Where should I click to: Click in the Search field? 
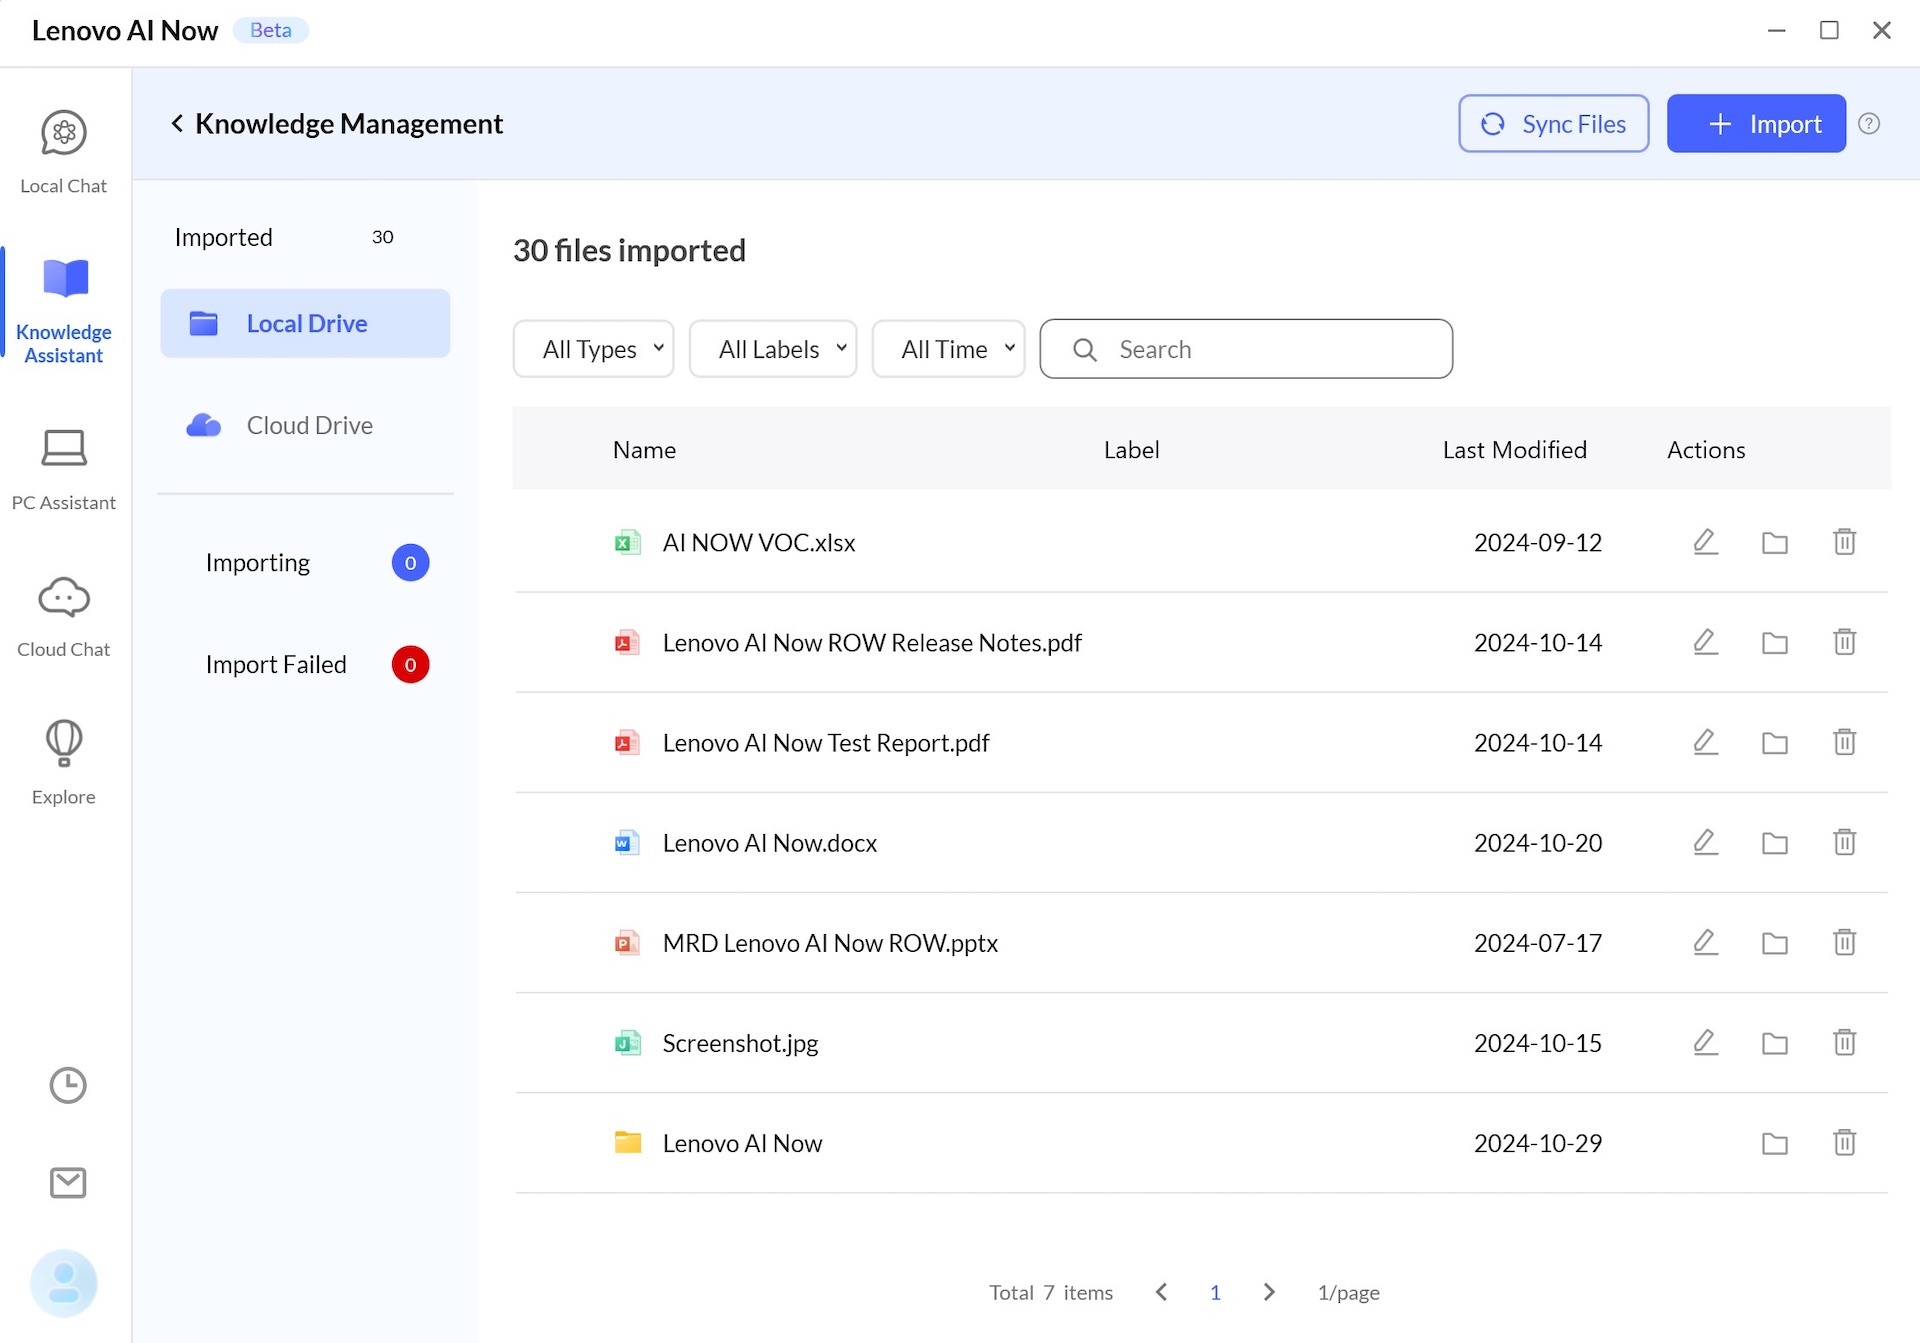point(1246,349)
